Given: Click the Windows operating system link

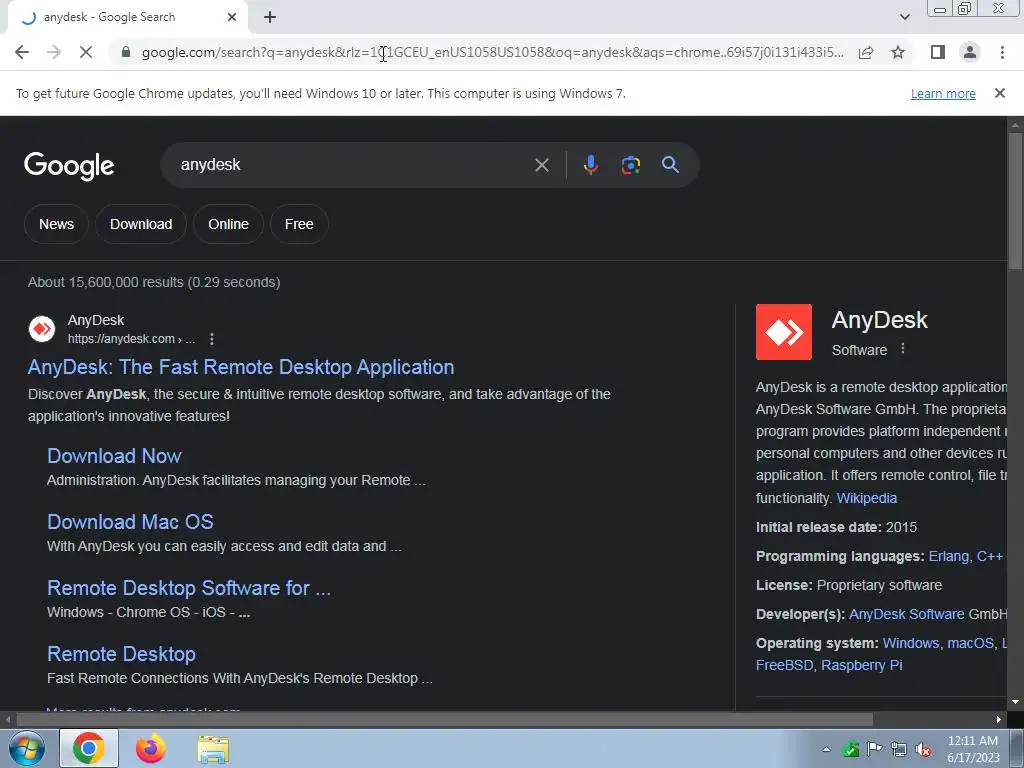Looking at the screenshot, I should 910,643.
